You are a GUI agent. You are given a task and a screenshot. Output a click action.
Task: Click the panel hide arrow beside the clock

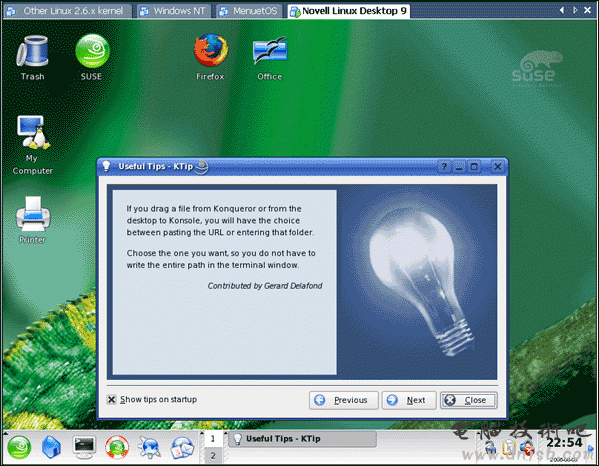(591, 448)
